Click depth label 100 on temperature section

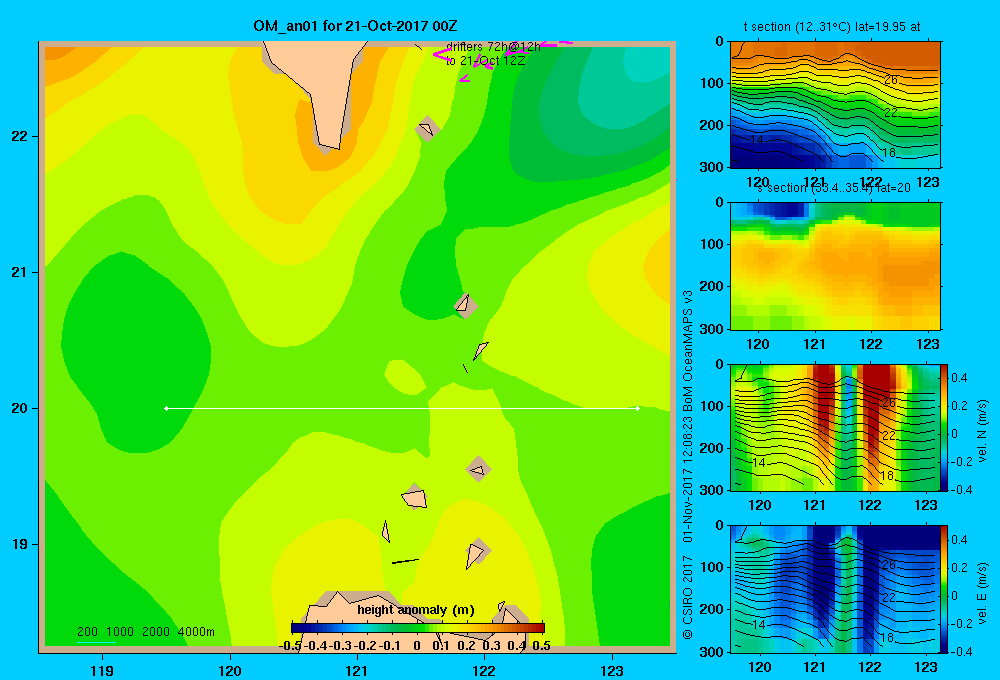pyautogui.click(x=711, y=83)
